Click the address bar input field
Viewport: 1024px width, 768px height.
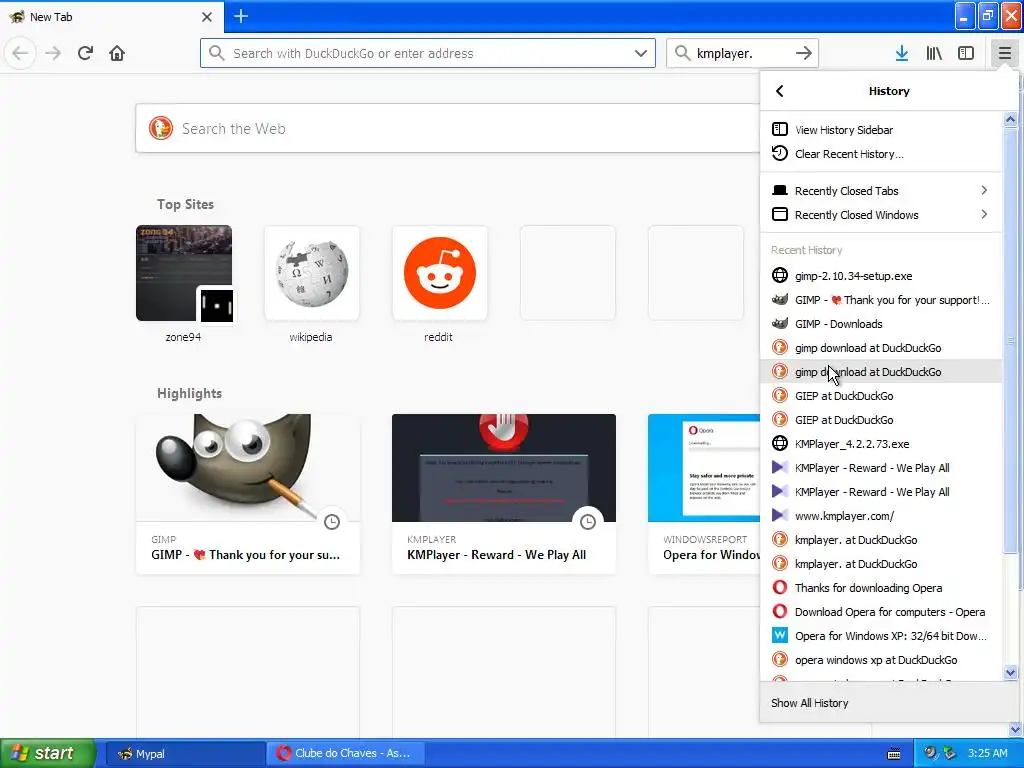[428, 53]
